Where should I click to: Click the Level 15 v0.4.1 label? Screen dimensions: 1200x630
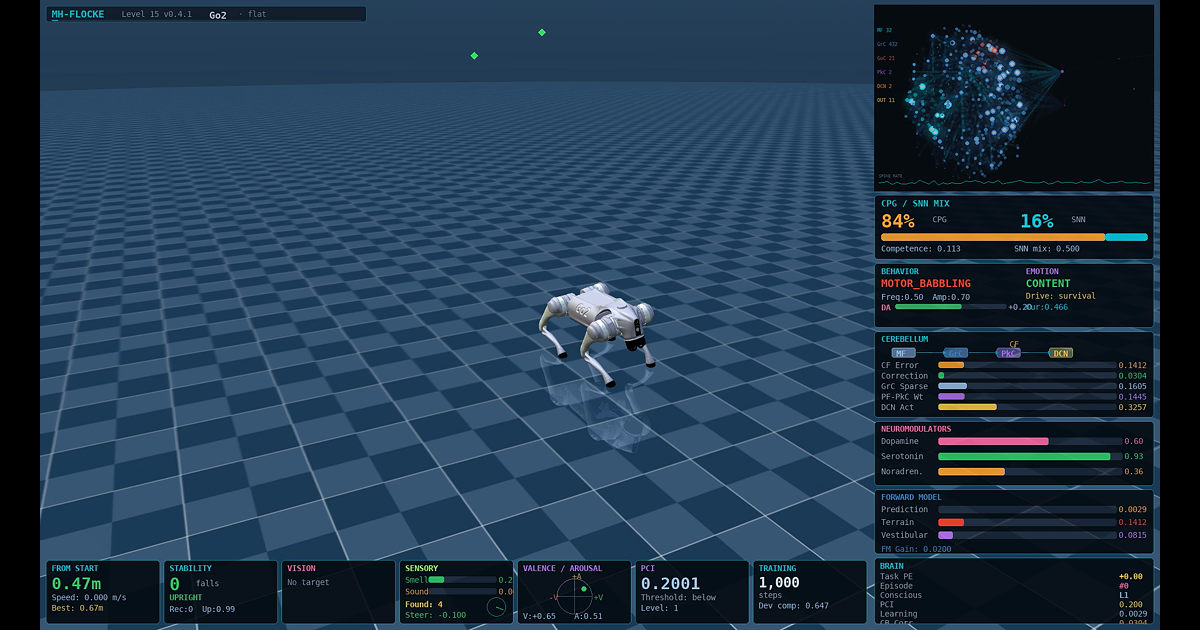pyautogui.click(x=157, y=15)
